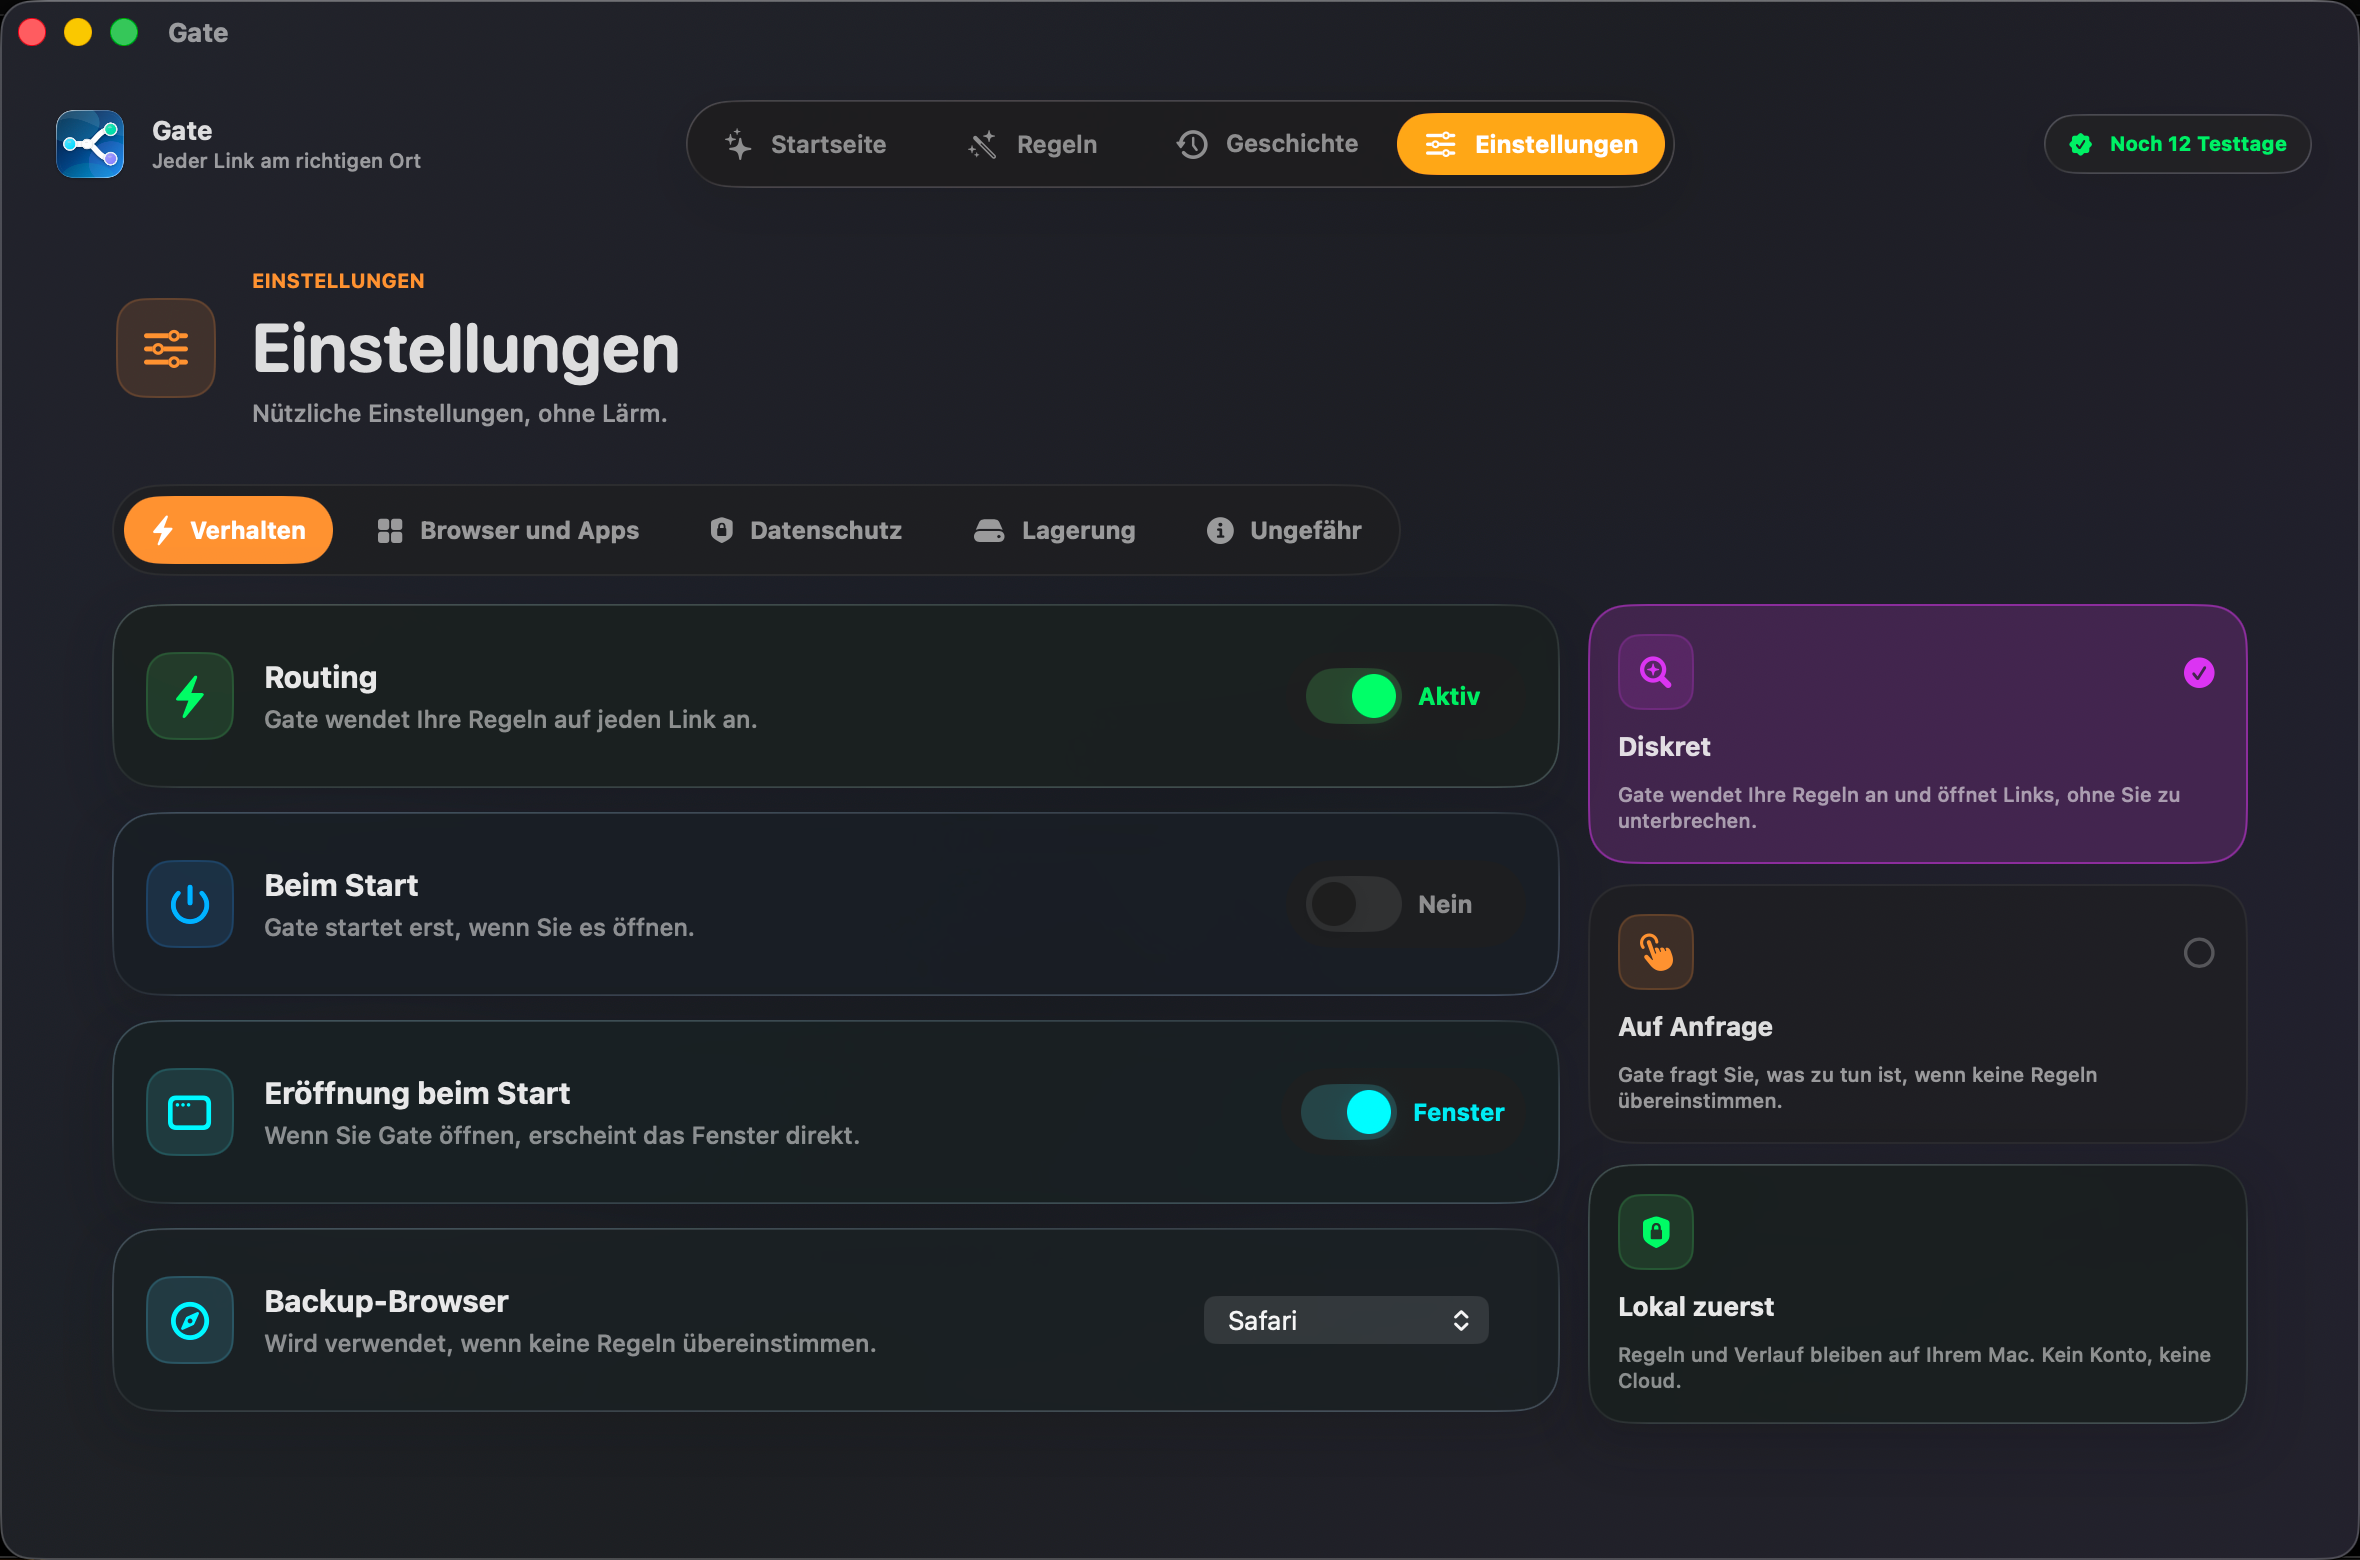2360x1560 pixels.
Task: Click the green verified badge icon
Action: (2081, 144)
